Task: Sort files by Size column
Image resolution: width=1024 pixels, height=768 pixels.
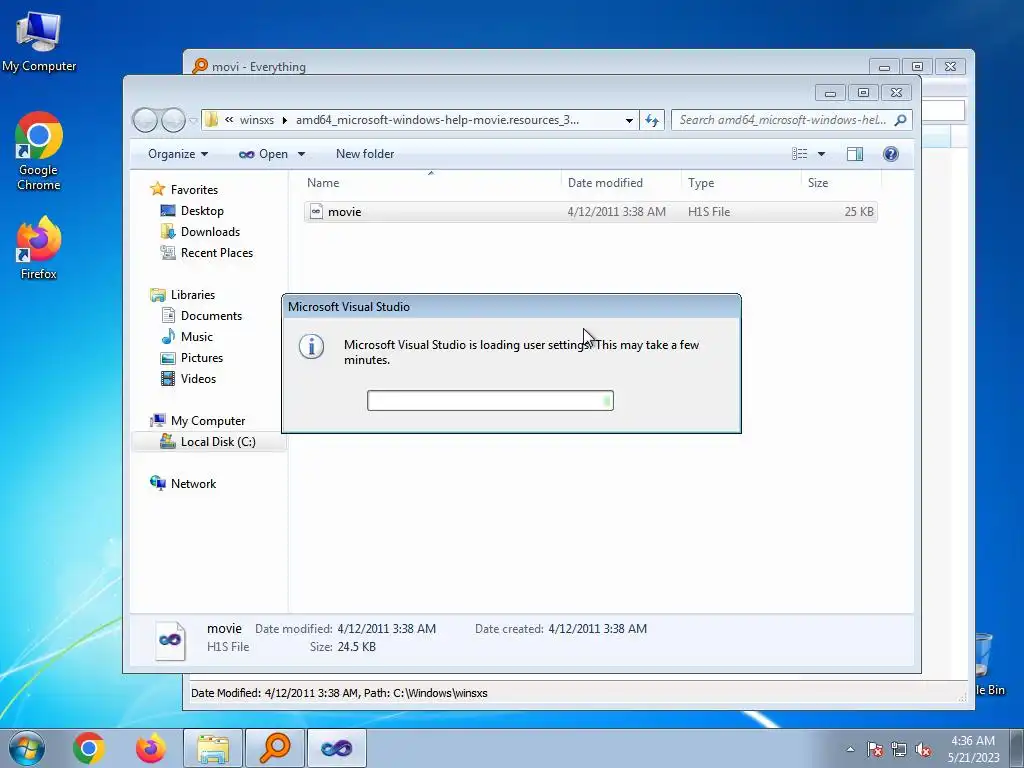Action: pos(841,183)
